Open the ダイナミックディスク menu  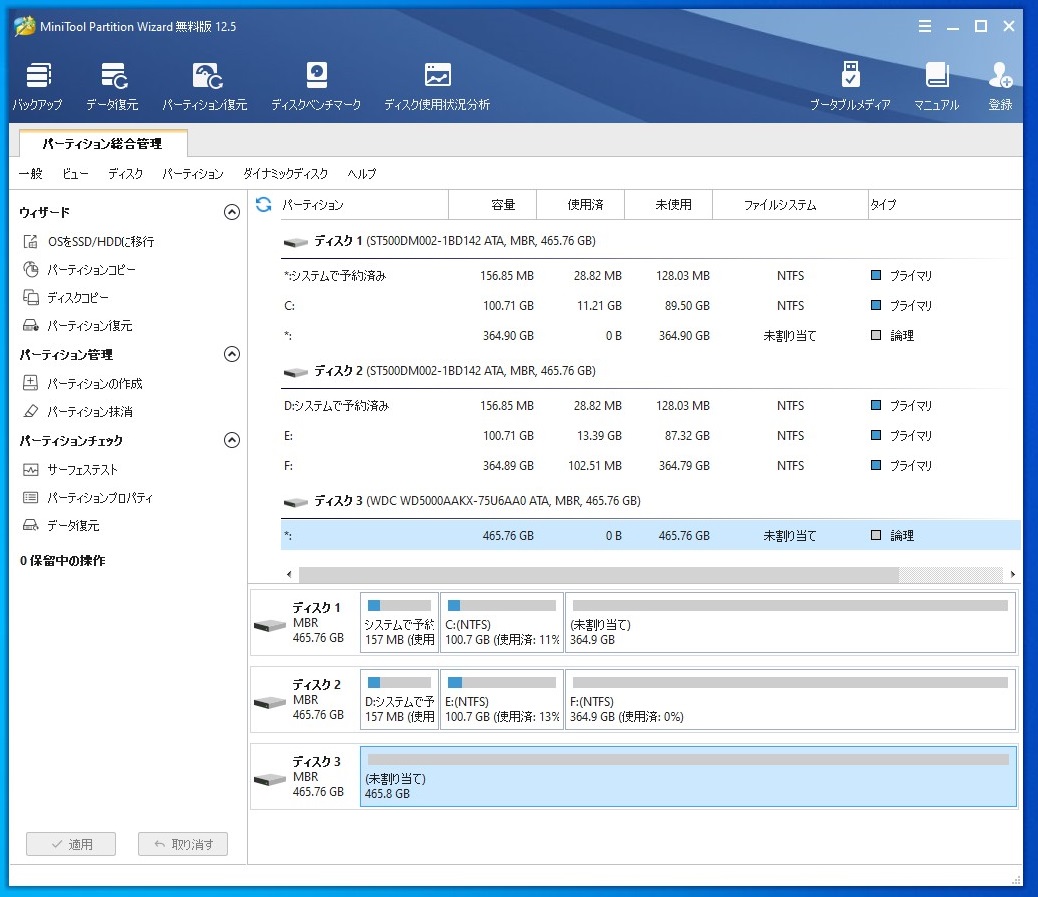pos(285,173)
